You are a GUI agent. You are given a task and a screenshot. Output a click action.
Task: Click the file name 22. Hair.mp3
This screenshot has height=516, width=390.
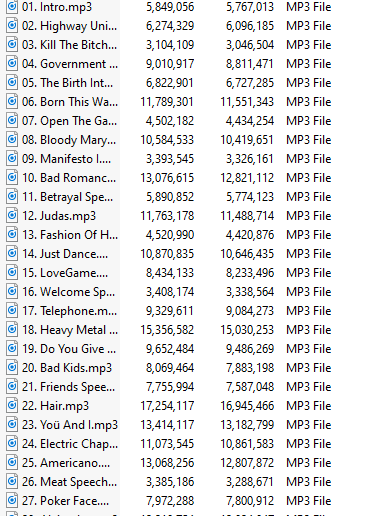(x=56, y=406)
